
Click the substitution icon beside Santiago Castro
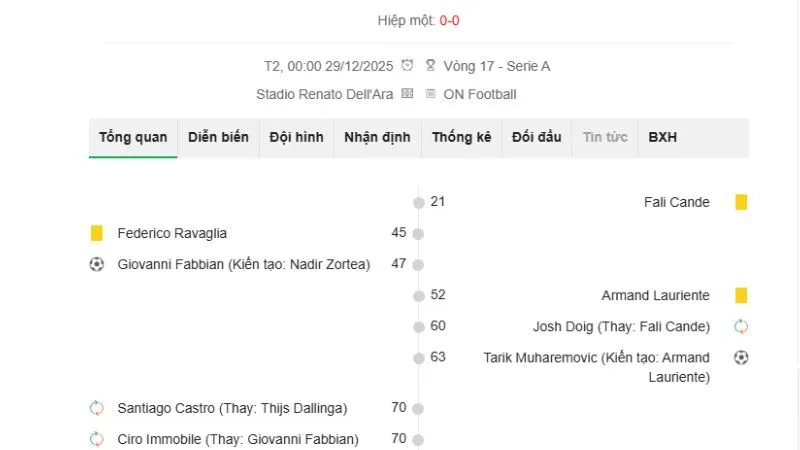97,408
